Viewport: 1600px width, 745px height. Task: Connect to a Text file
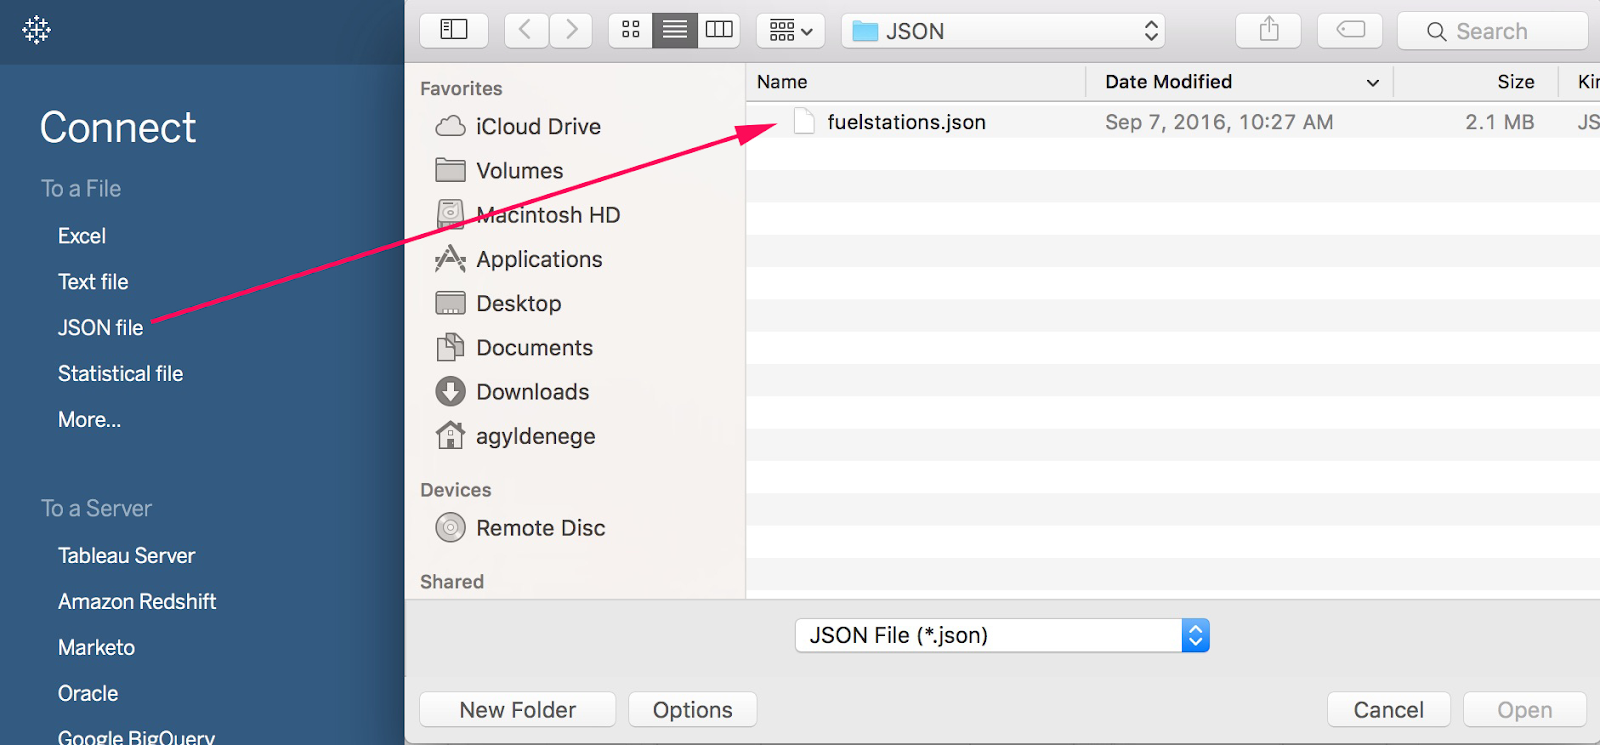(93, 282)
